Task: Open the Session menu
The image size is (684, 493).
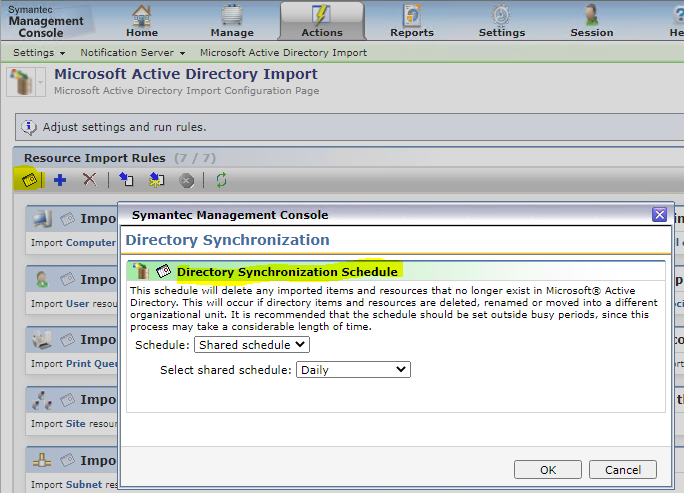Action: pos(592,21)
